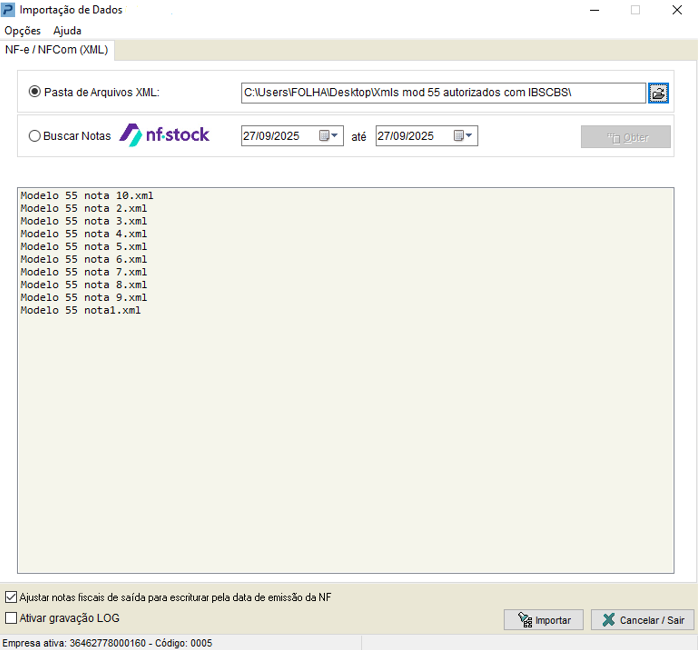This screenshot has height=650, width=698.
Task: Select file Modelo 55 nota 9.xml
Action: 84,297
